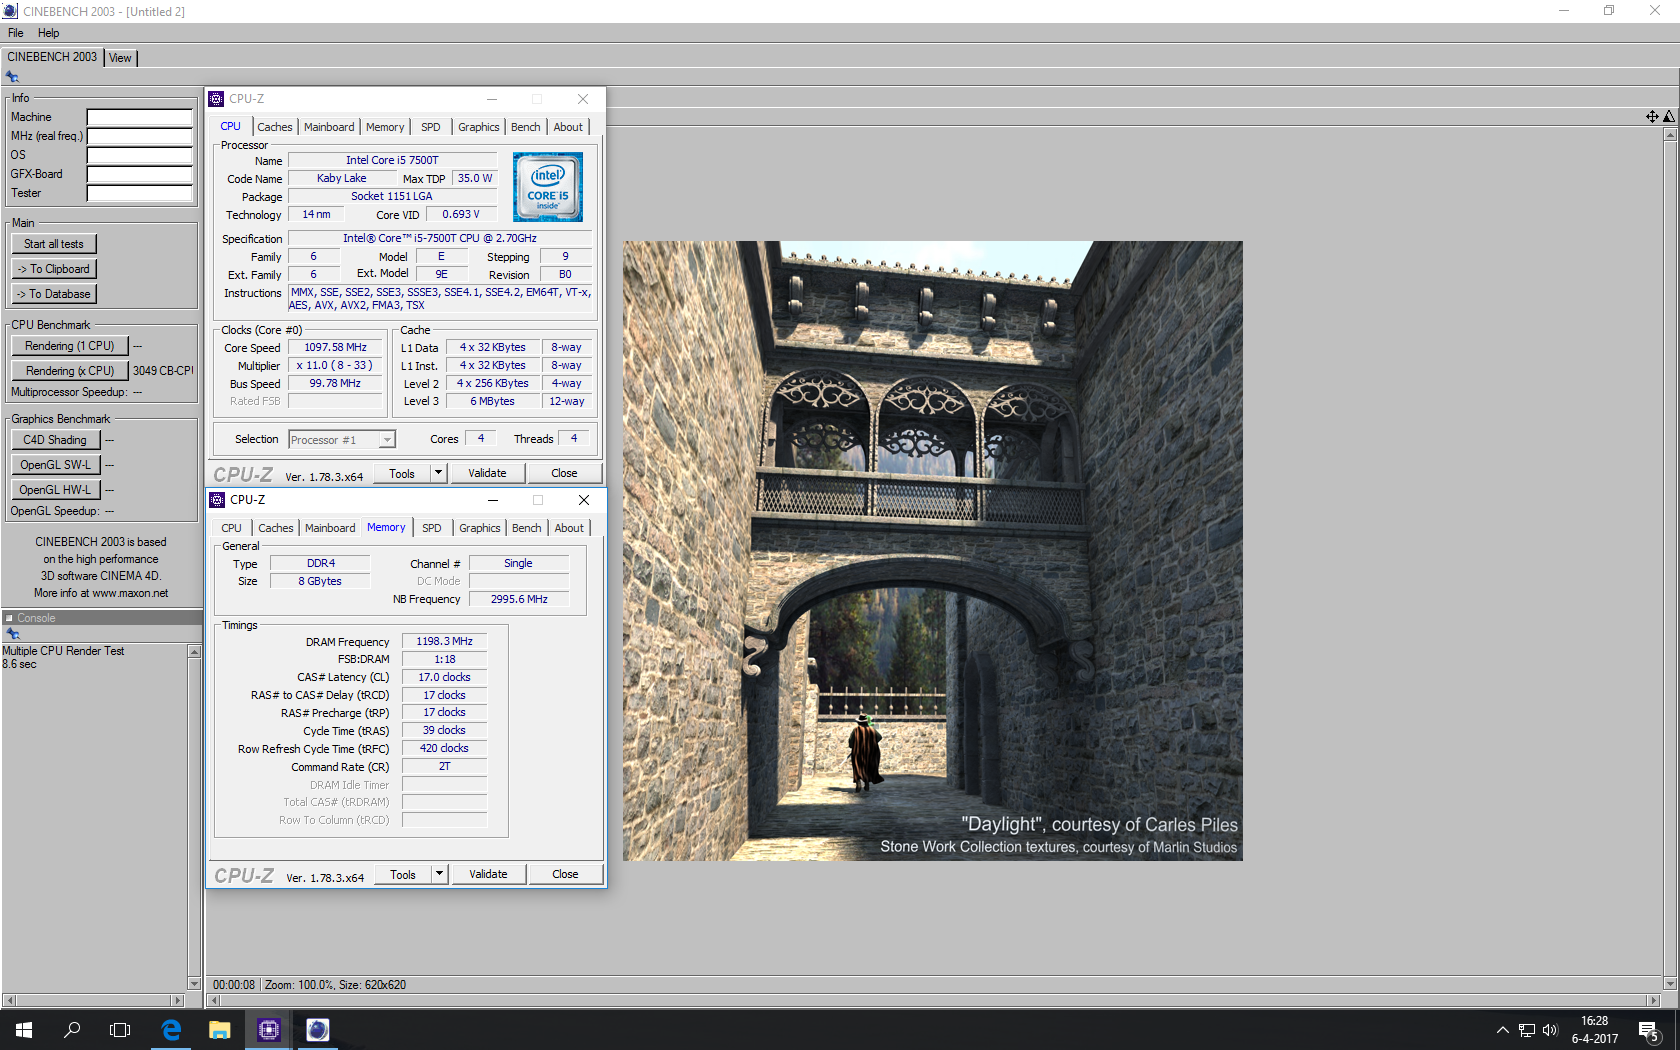Click the Windows Start button
This screenshot has width=1680, height=1050.
tap(24, 1030)
